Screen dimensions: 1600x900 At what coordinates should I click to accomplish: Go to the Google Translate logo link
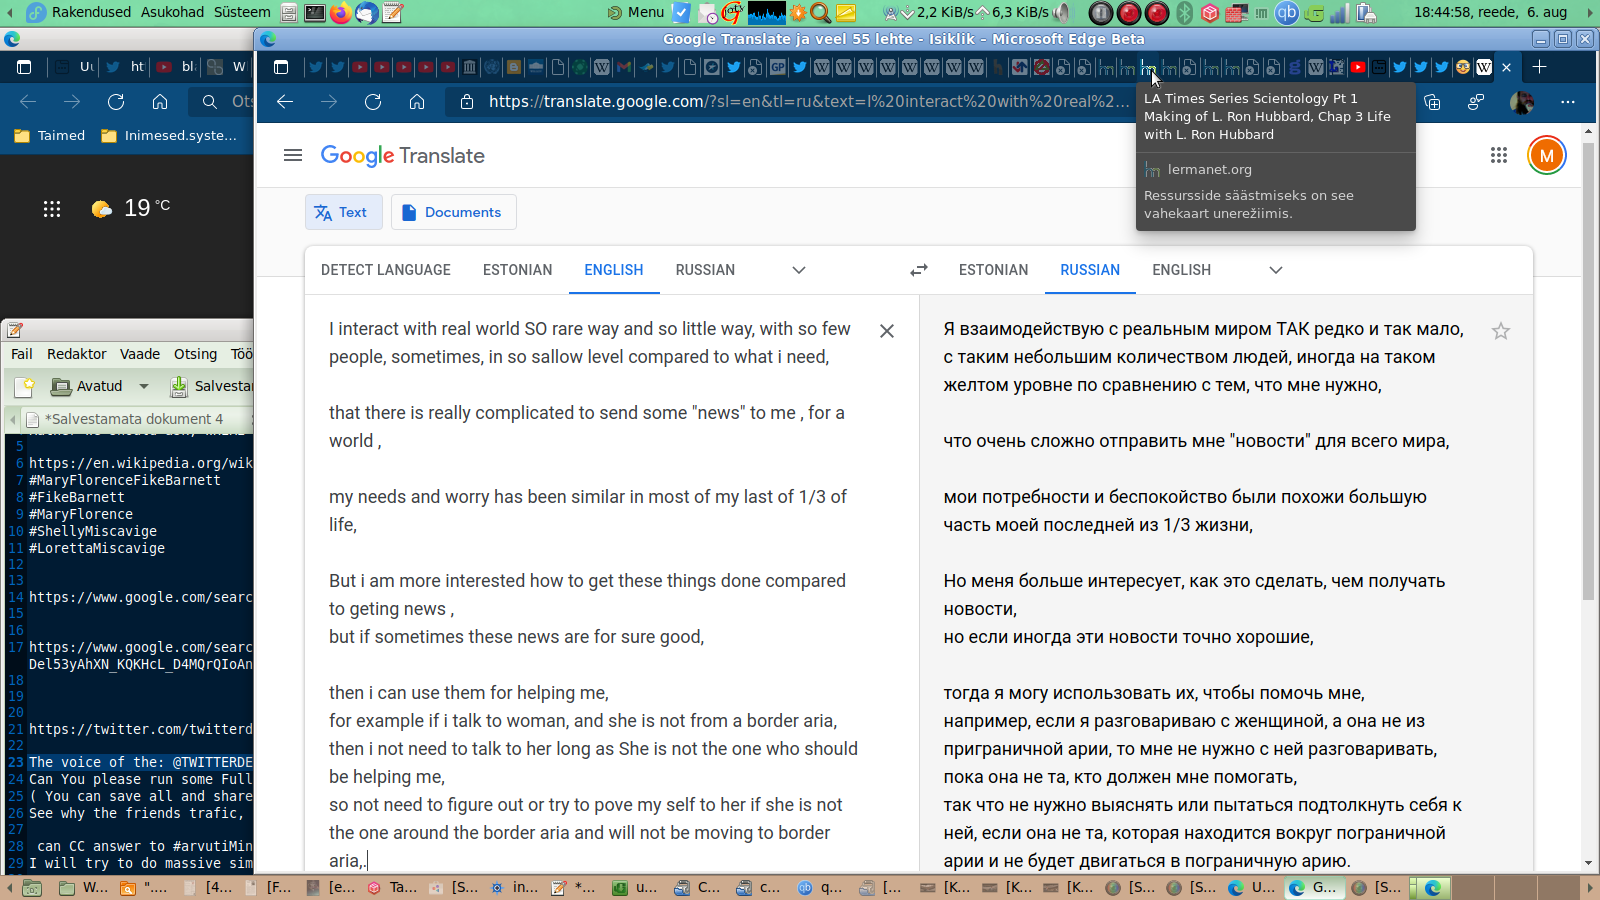pyautogui.click(x=402, y=156)
